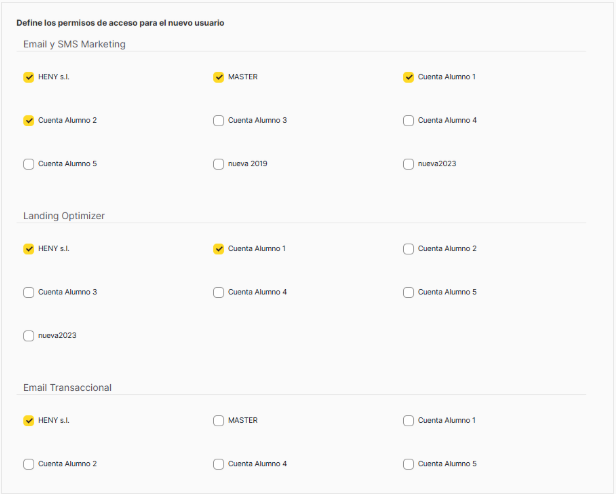Uncheck HENY s.l. under Landing Optimizer
This screenshot has width=616, height=494.
point(28,249)
